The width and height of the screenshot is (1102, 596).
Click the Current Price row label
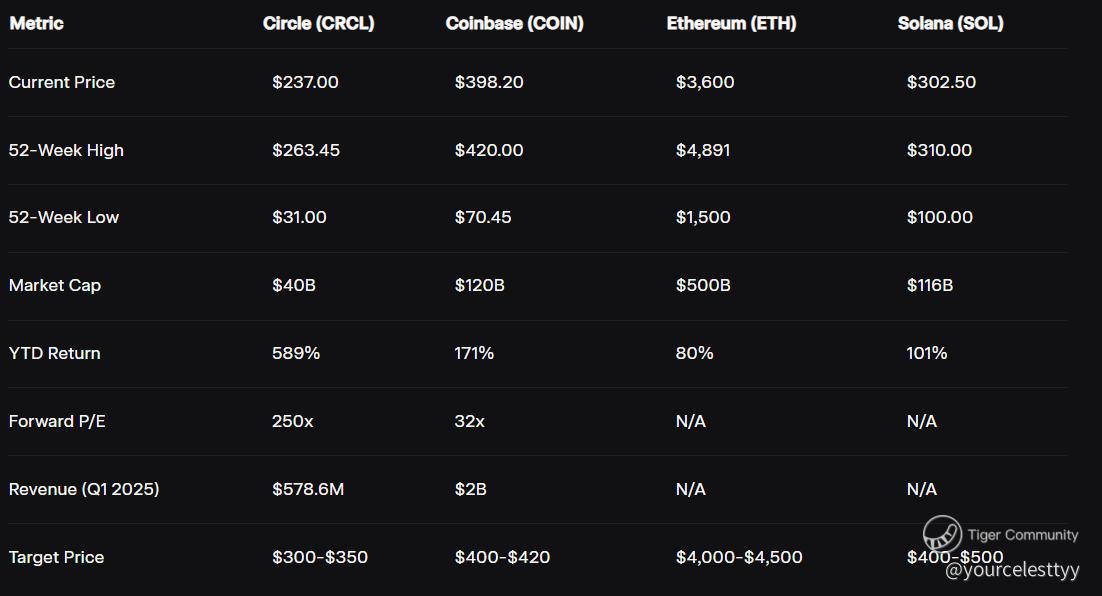pyautogui.click(x=62, y=83)
